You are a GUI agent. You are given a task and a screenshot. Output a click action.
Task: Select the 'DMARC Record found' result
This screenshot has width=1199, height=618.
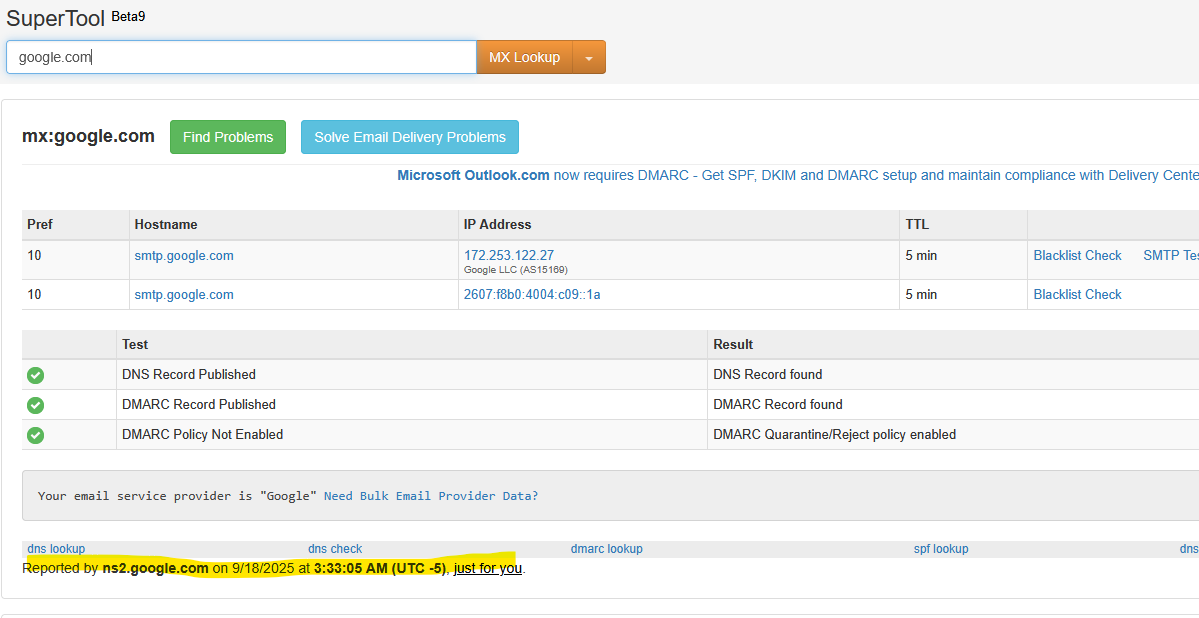(778, 405)
